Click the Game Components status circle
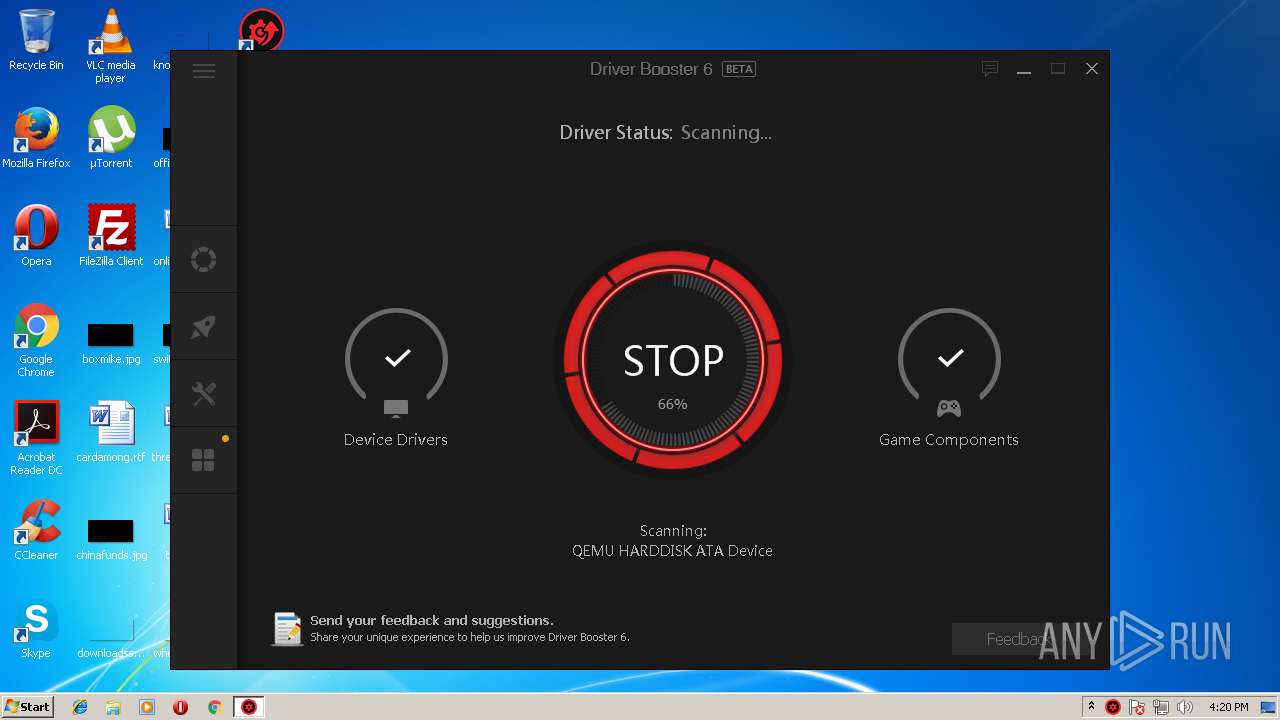This screenshot has width=1280, height=720. 949,360
